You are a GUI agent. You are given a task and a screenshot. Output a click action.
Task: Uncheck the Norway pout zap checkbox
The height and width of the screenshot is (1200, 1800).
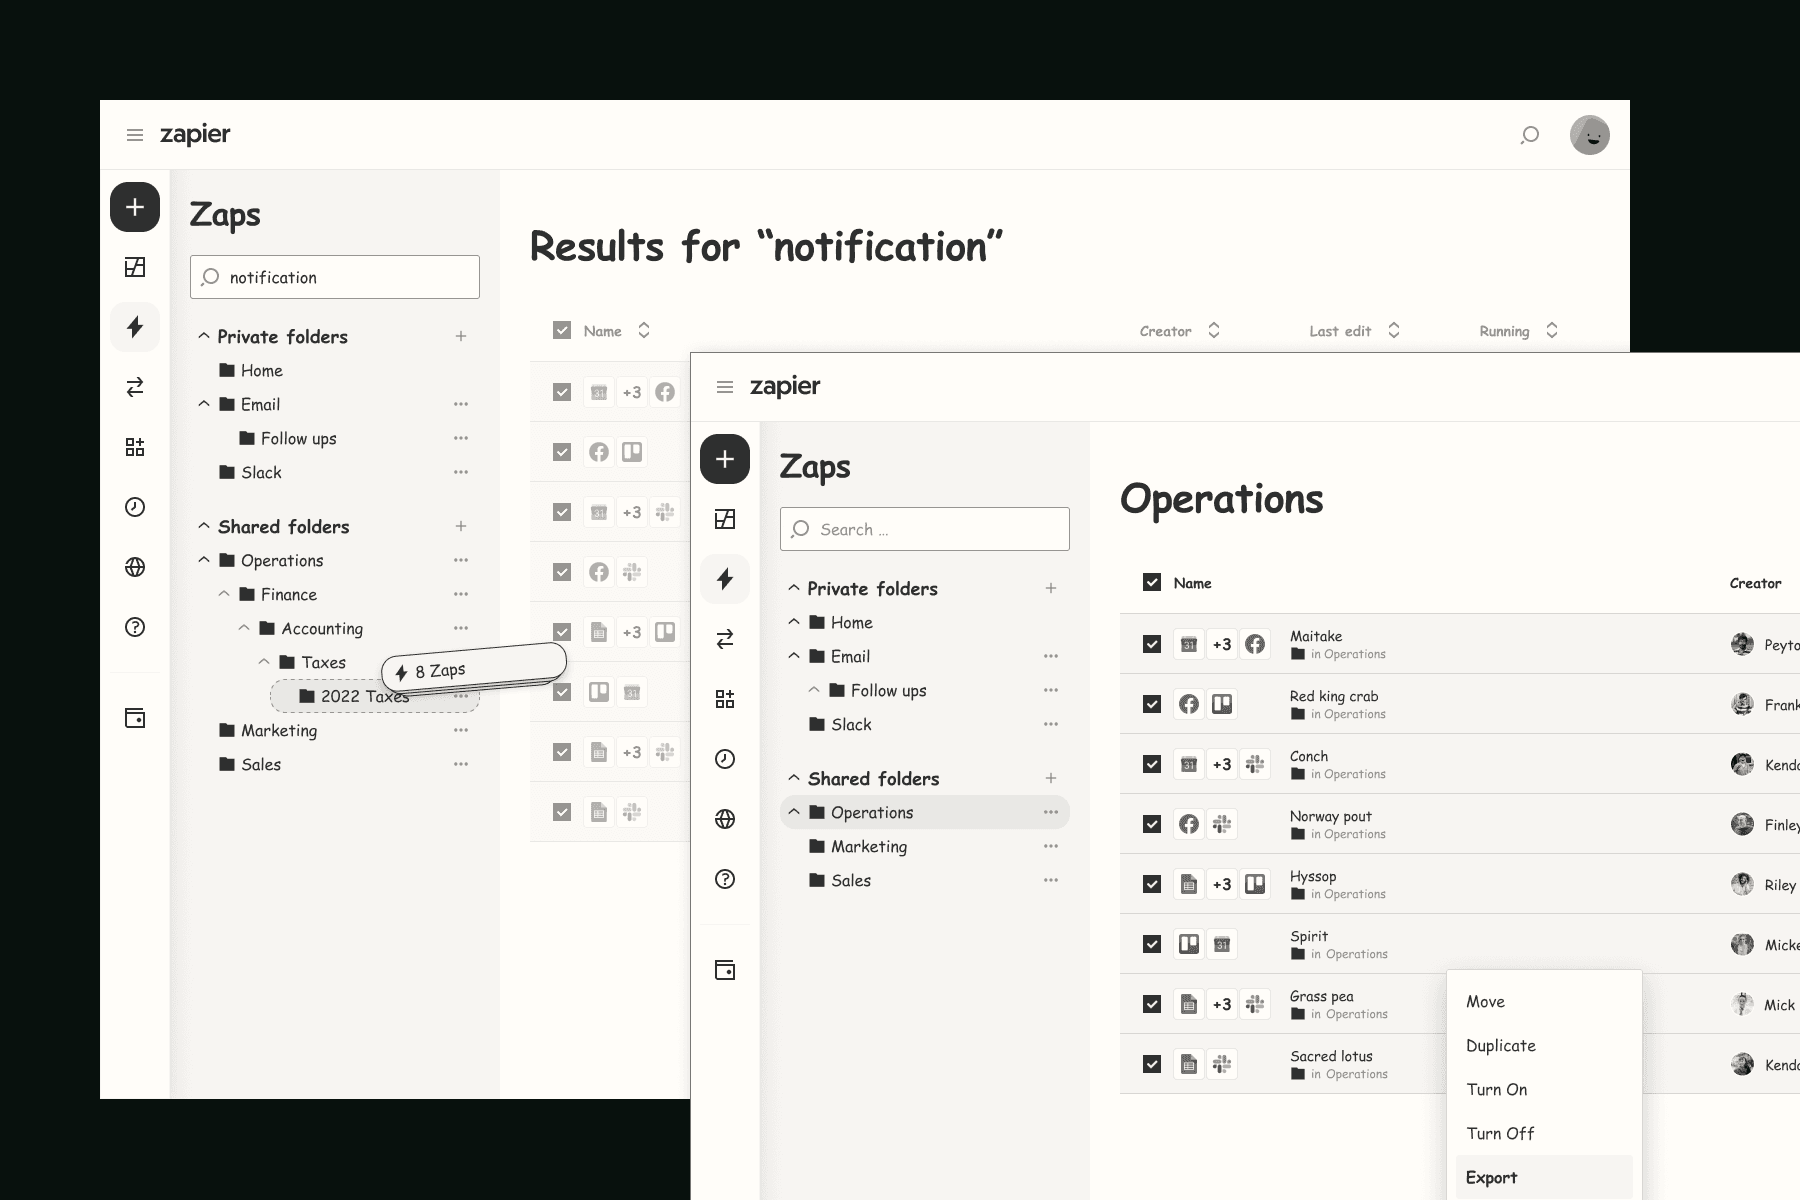coord(1152,824)
